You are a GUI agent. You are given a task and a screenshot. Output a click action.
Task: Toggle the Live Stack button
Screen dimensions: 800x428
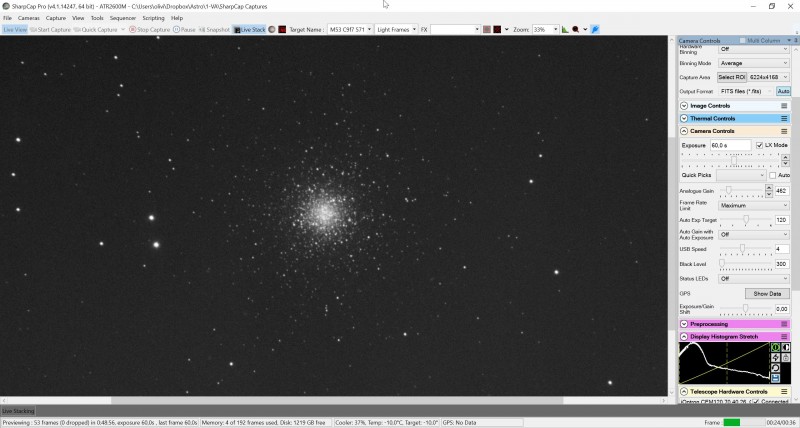coord(249,30)
